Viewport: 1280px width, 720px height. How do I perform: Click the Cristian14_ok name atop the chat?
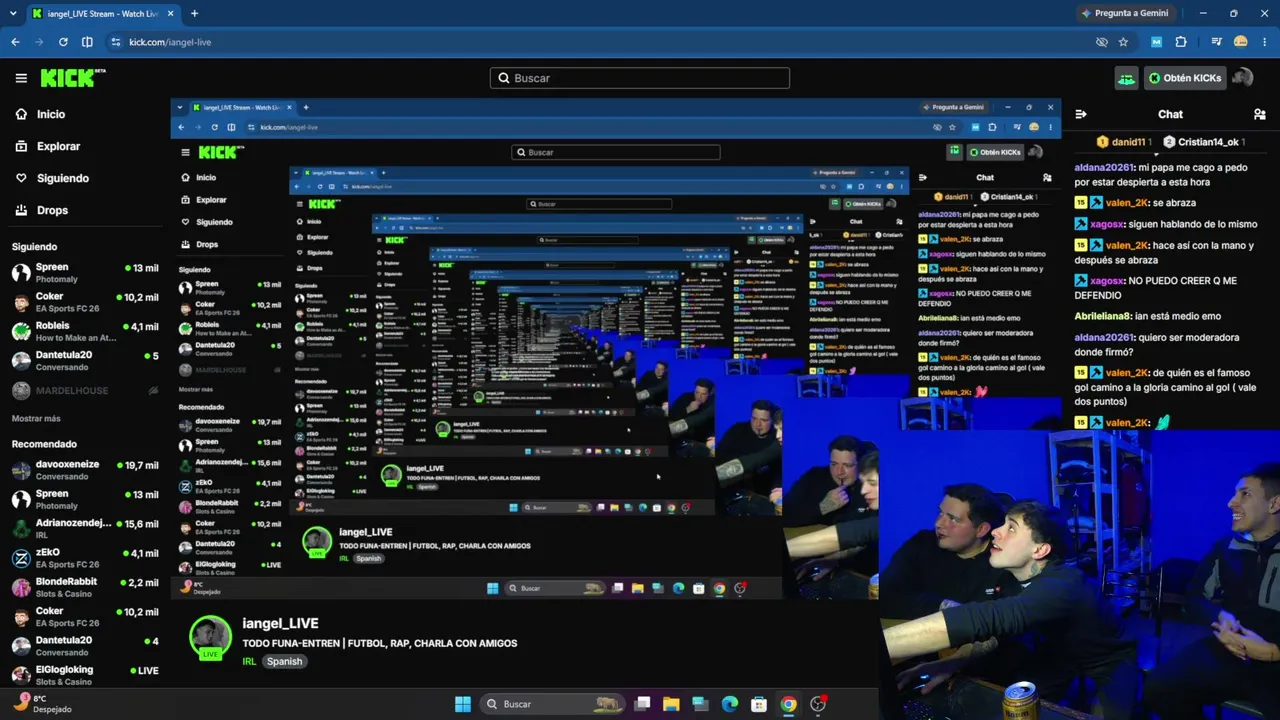1208,142
